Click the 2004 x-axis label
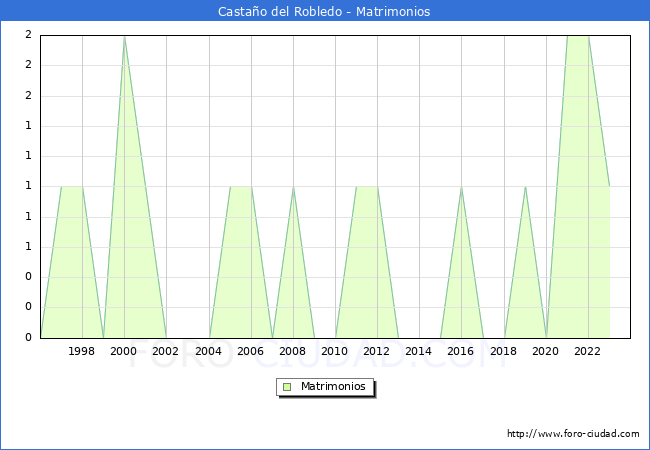The image size is (650, 450). click(x=208, y=351)
